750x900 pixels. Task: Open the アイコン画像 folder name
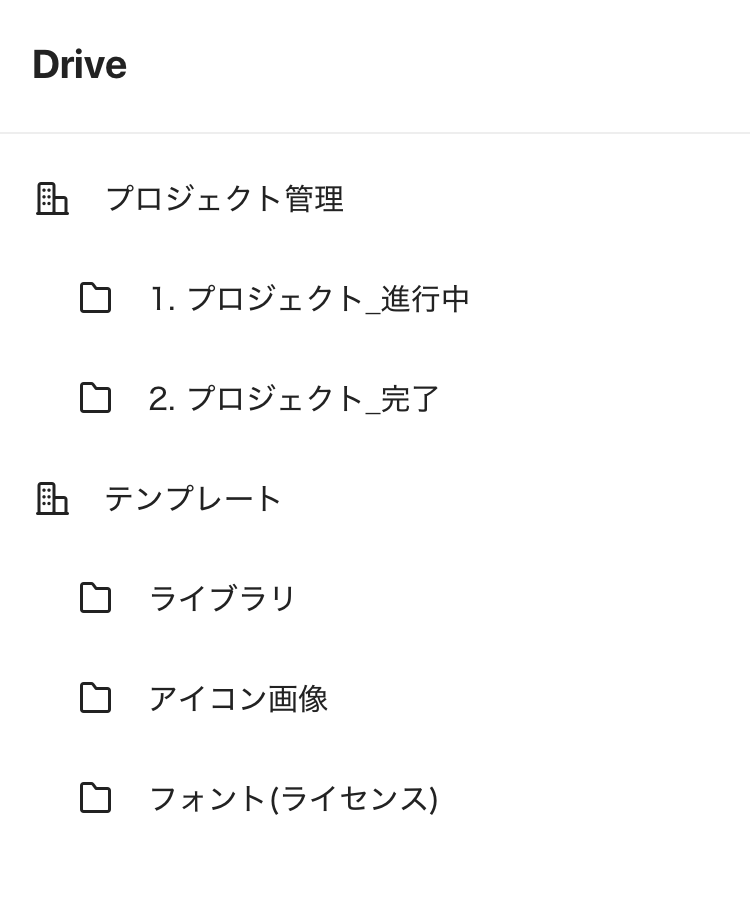(x=238, y=698)
